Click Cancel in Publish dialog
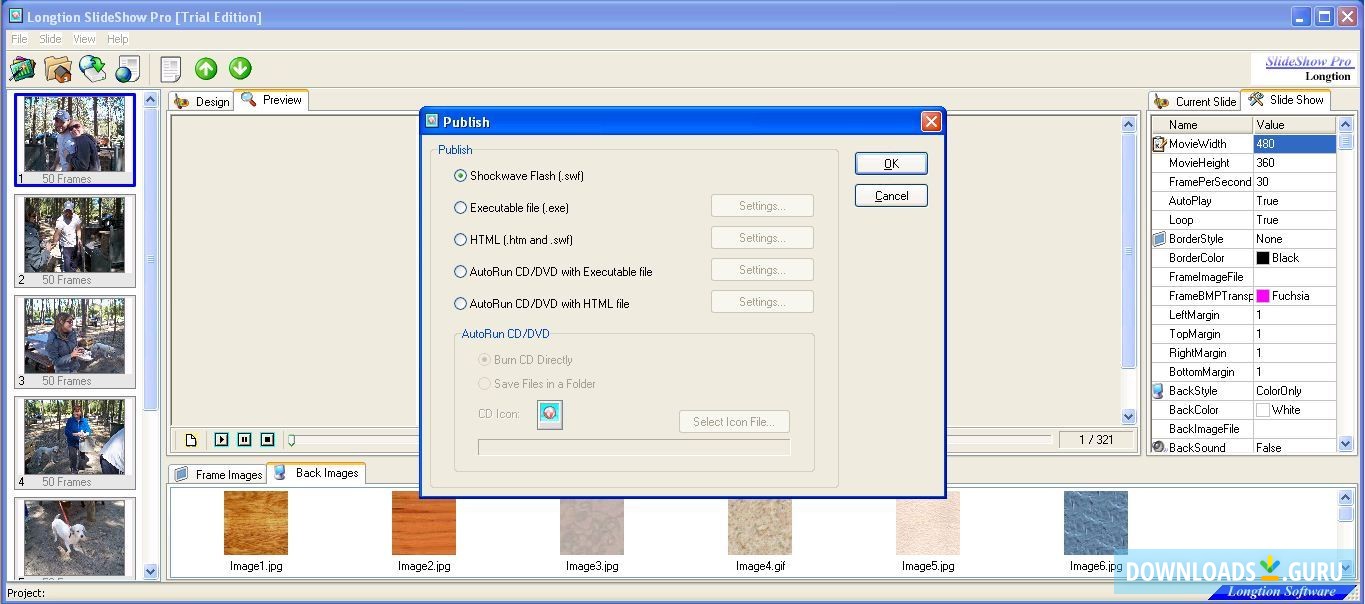The width and height of the screenshot is (1365, 604). [x=891, y=196]
